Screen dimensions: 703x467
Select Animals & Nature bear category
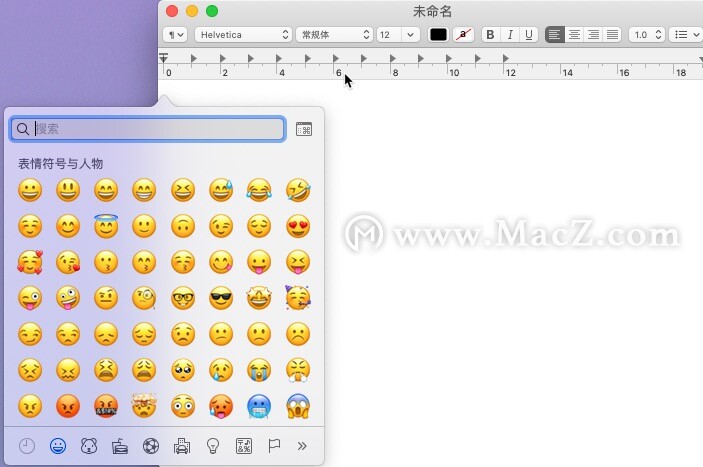(x=89, y=446)
